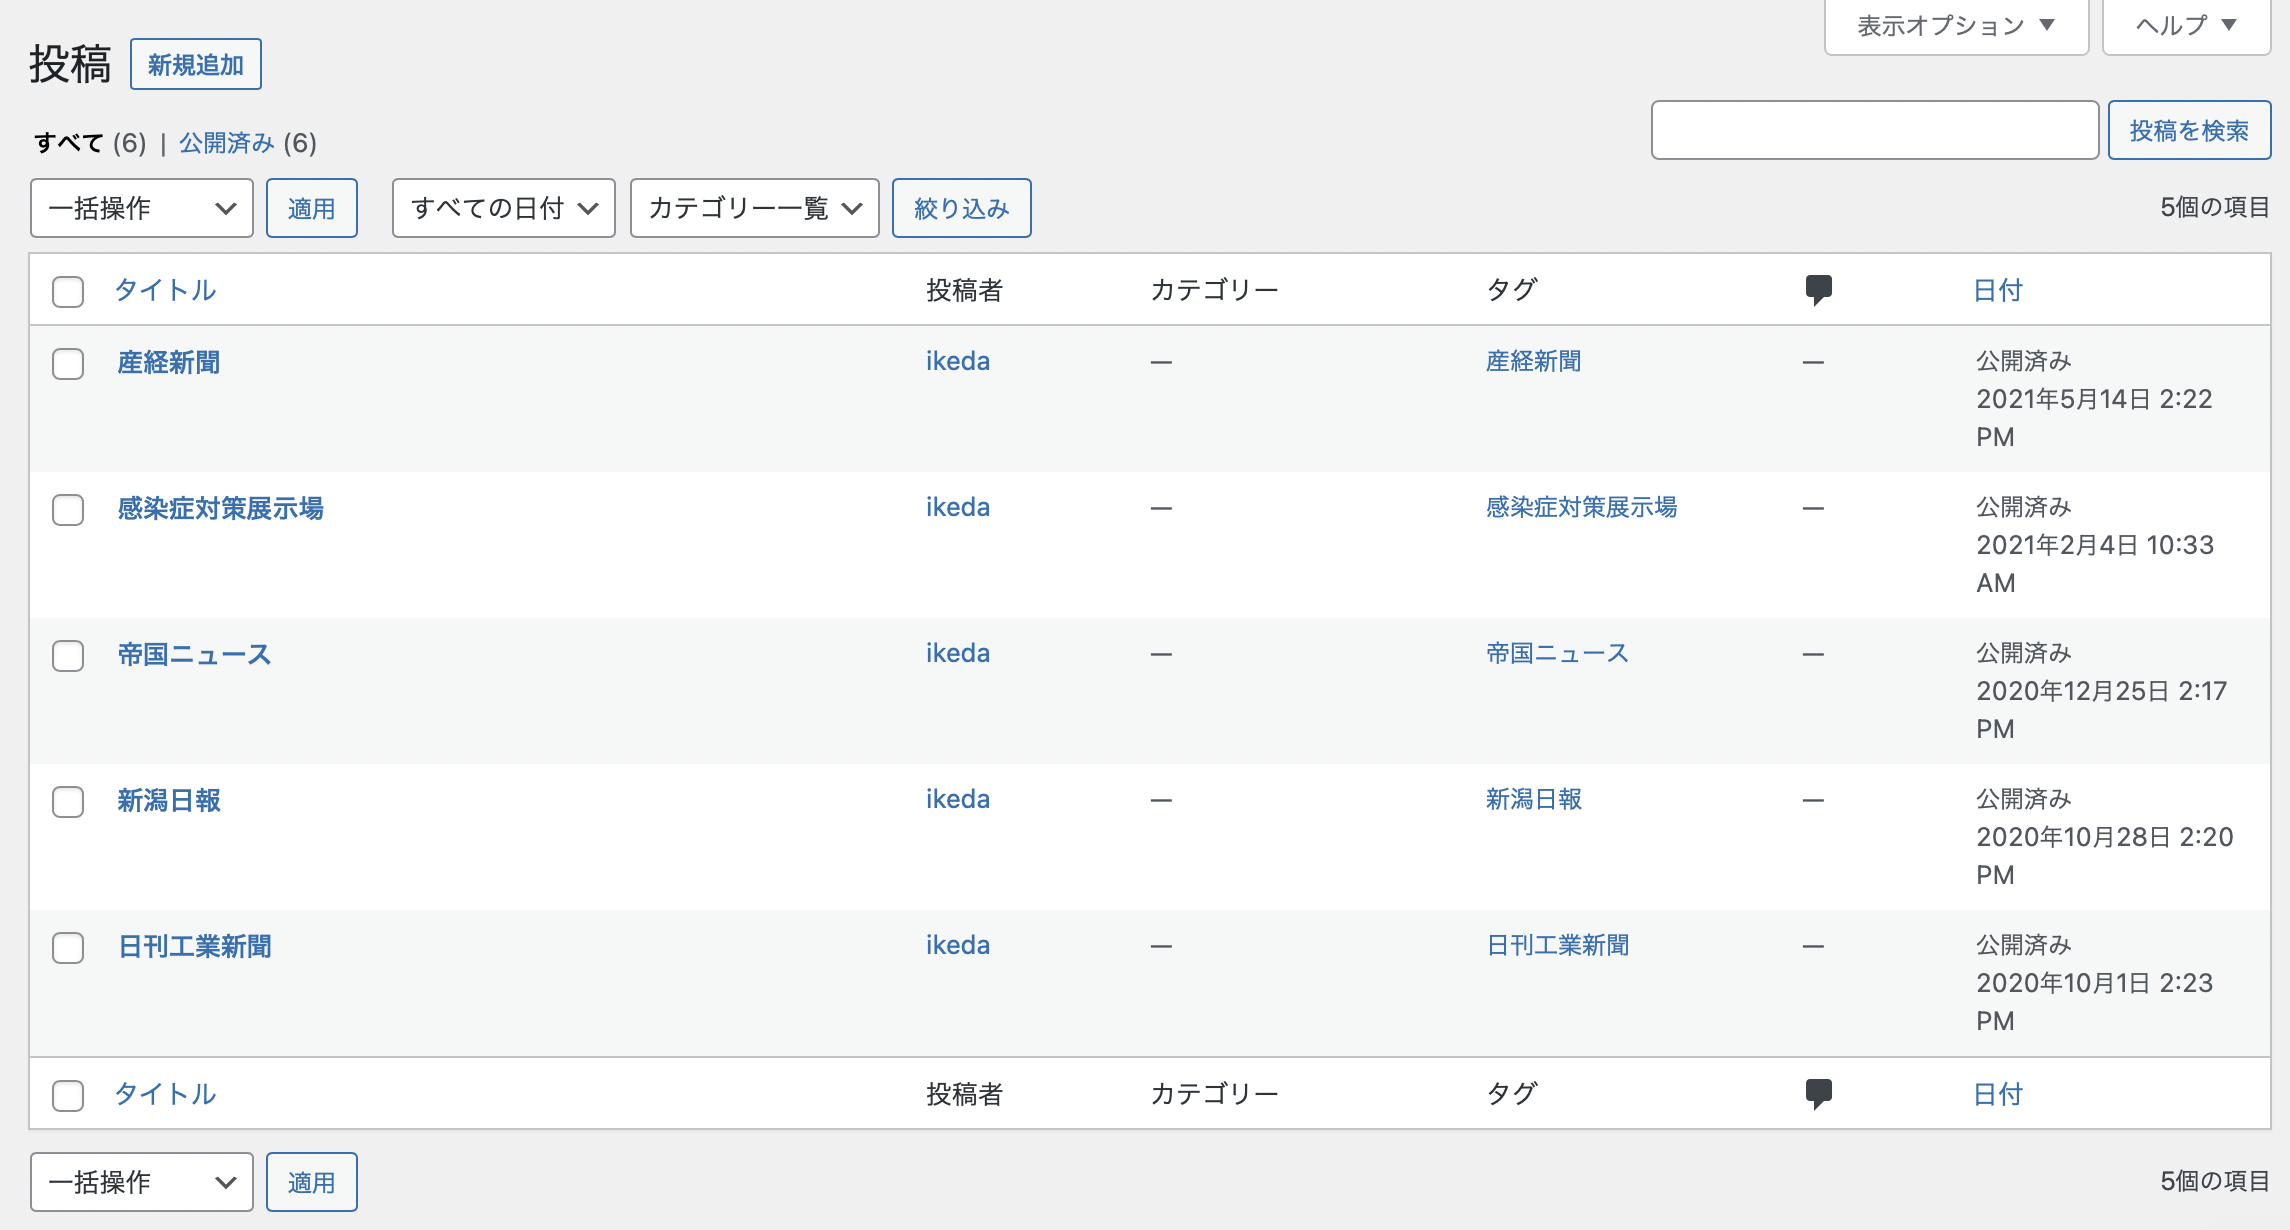
Task: Click the タグ column header
Action: [1512, 290]
